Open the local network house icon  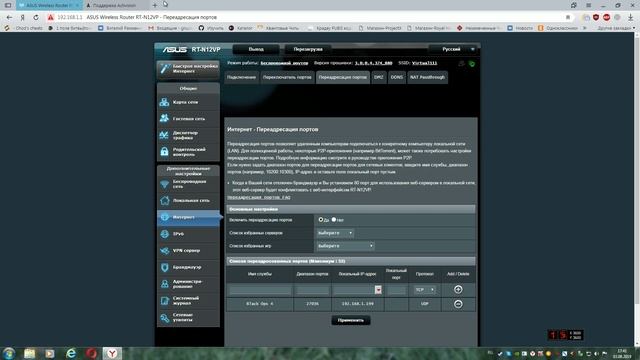(x=164, y=200)
